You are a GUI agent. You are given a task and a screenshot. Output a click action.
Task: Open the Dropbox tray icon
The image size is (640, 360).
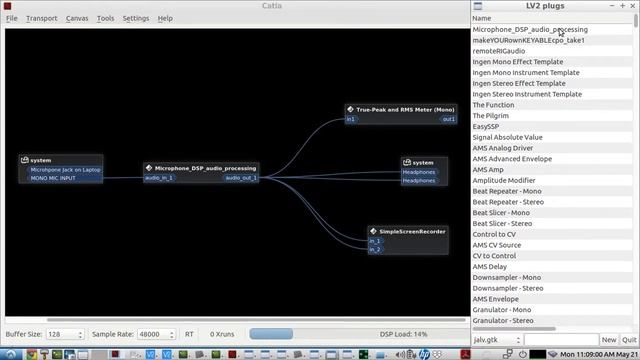437,354
